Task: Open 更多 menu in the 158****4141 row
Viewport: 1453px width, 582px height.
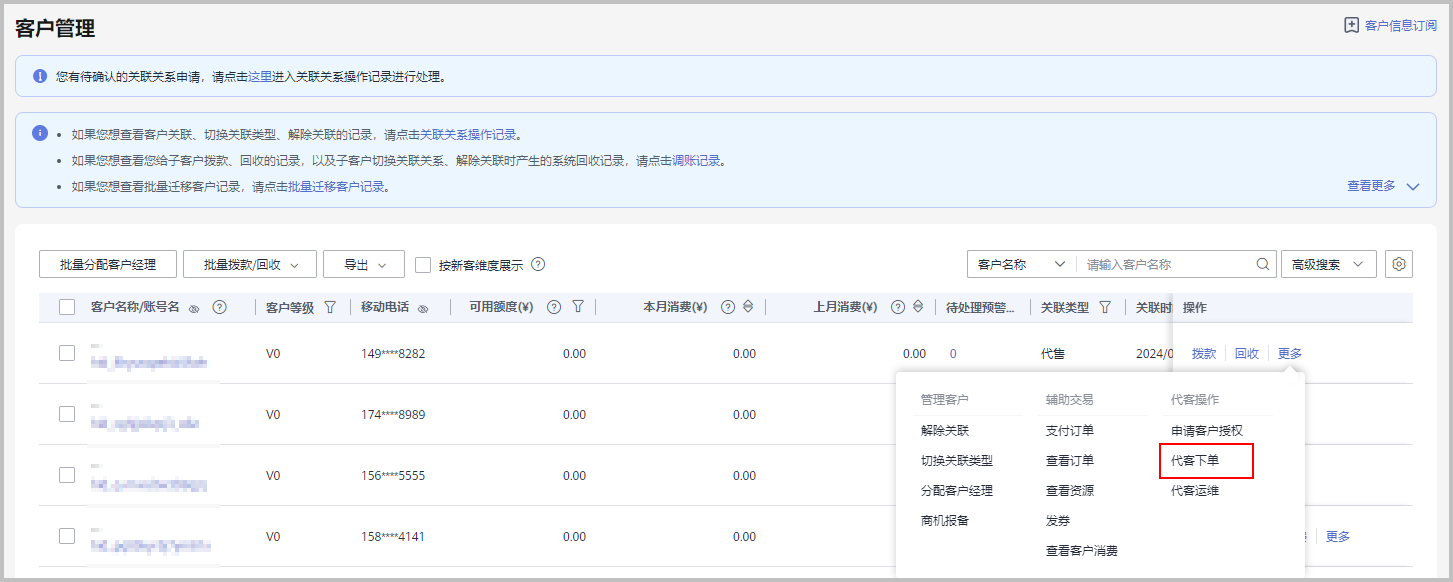Action: tap(1338, 536)
